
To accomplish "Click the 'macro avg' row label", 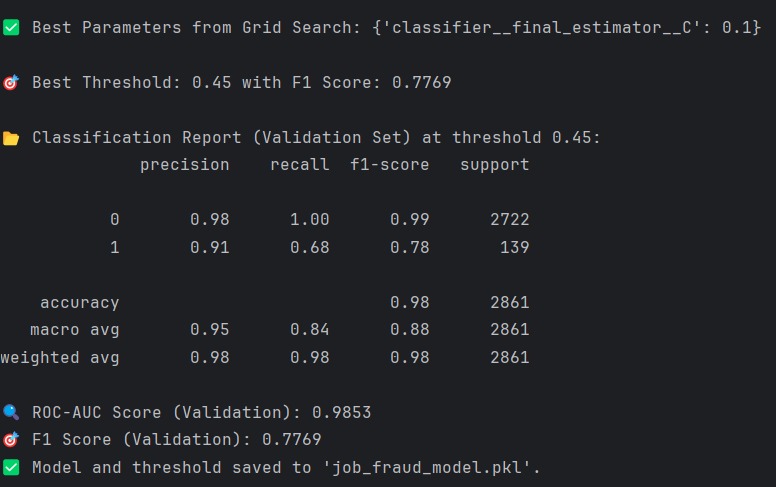I will (x=75, y=330).
